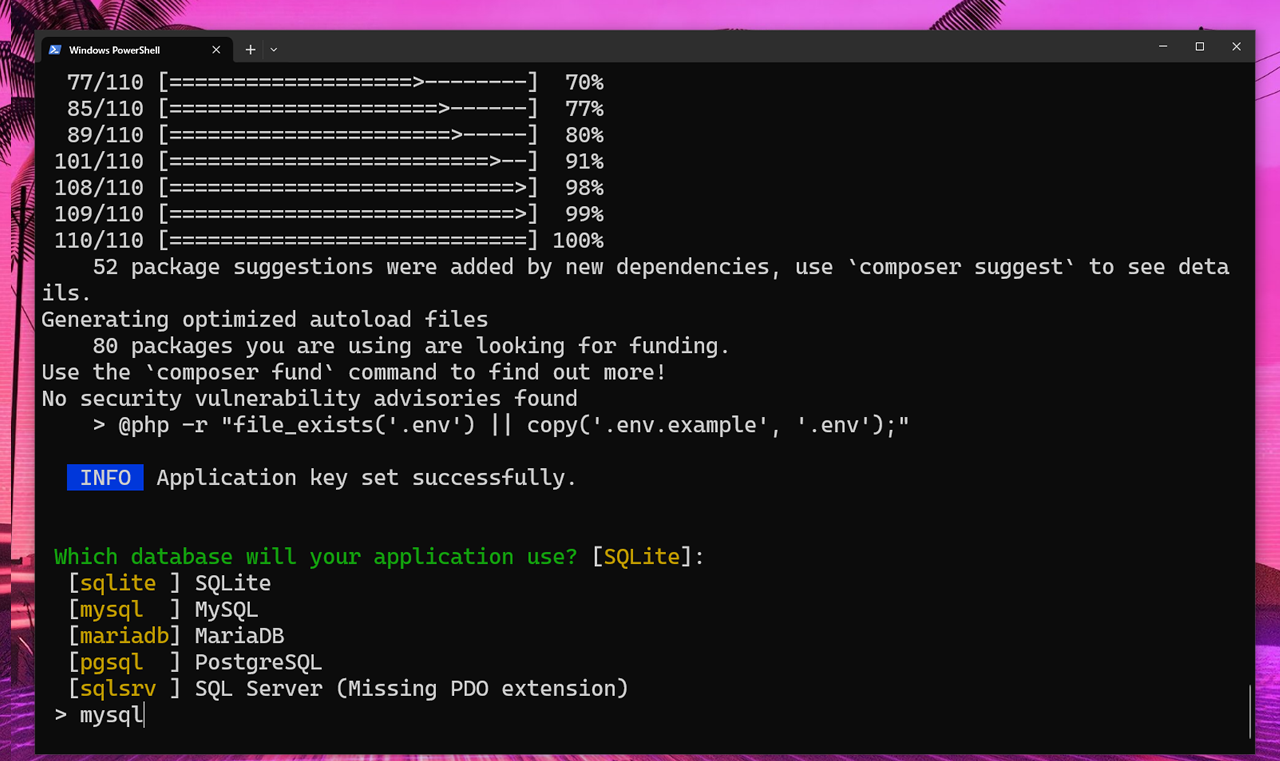The image size is (1280, 761).
Task: Expand the new tab profile dropdown
Action: click(274, 50)
